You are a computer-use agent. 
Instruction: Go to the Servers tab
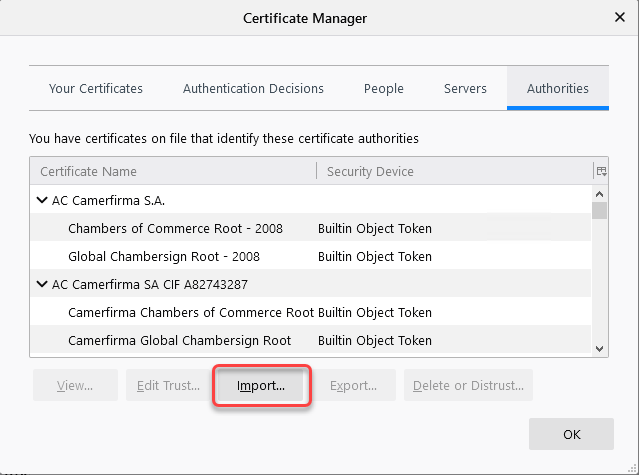pos(465,88)
